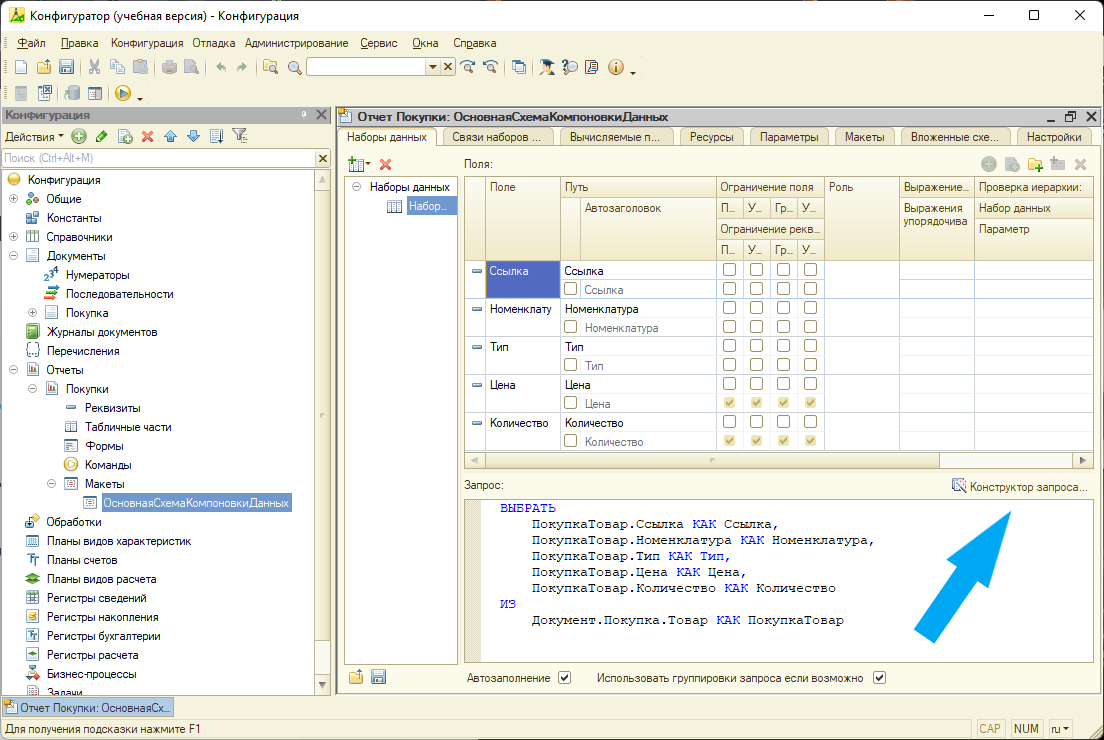Check the Цена autoheader checkbox
The width and height of the screenshot is (1104, 740).
point(570,403)
